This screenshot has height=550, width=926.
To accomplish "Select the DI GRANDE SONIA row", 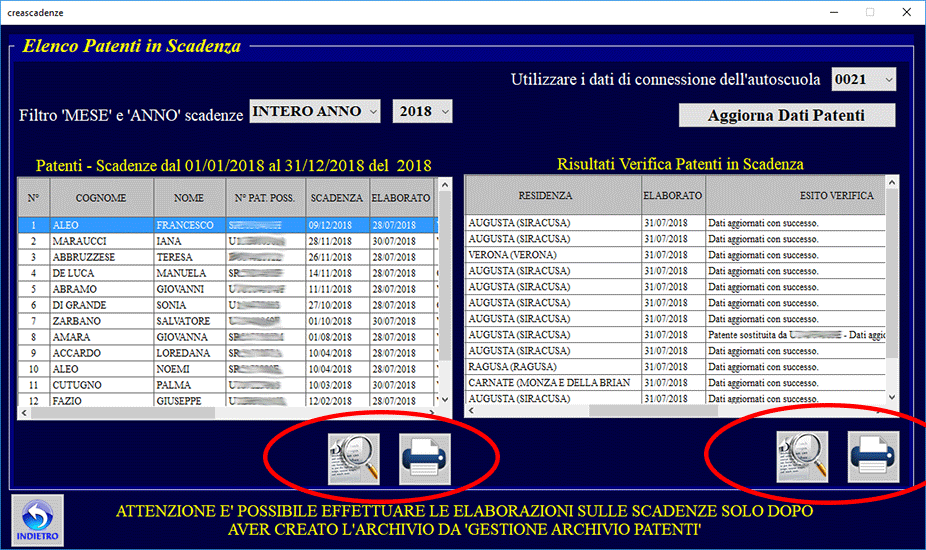I will click(x=229, y=305).
